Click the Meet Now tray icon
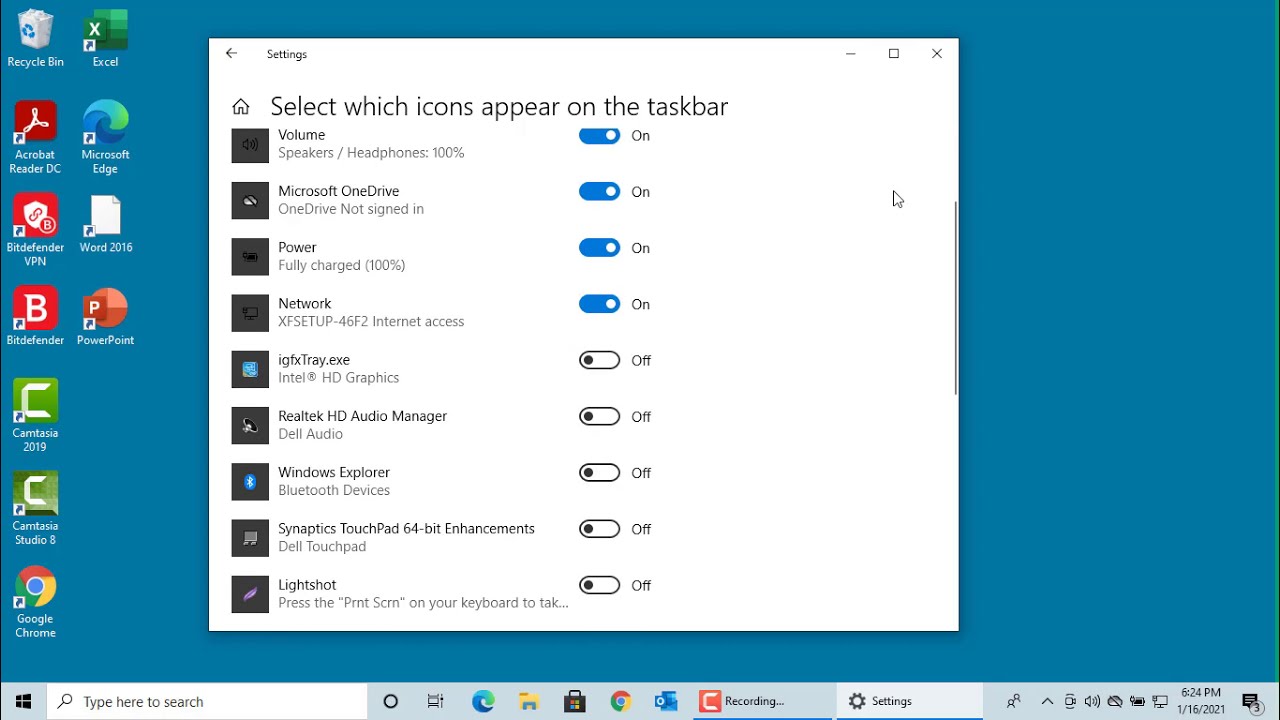 point(1070,702)
